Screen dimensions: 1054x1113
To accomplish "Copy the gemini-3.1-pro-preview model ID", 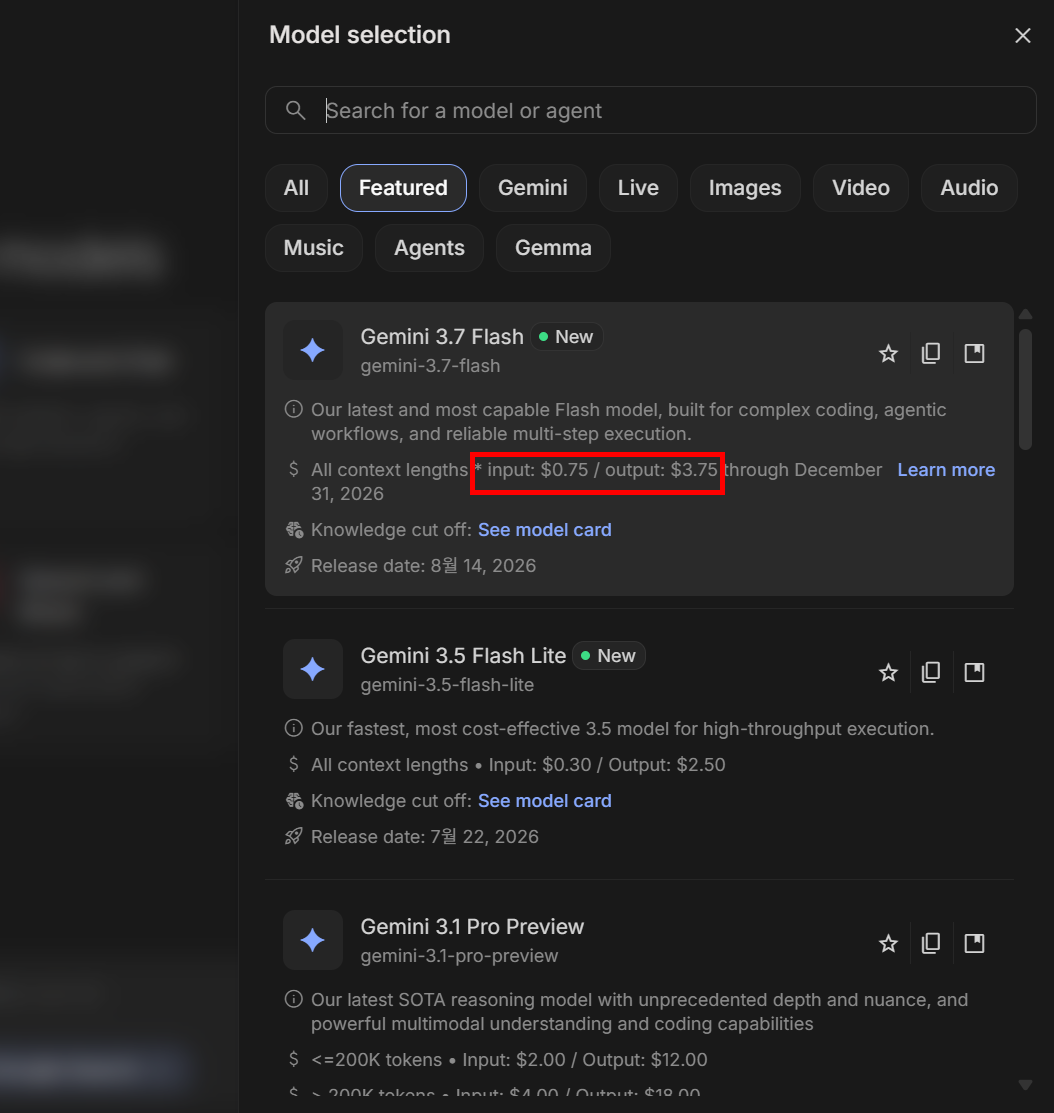I will point(931,943).
